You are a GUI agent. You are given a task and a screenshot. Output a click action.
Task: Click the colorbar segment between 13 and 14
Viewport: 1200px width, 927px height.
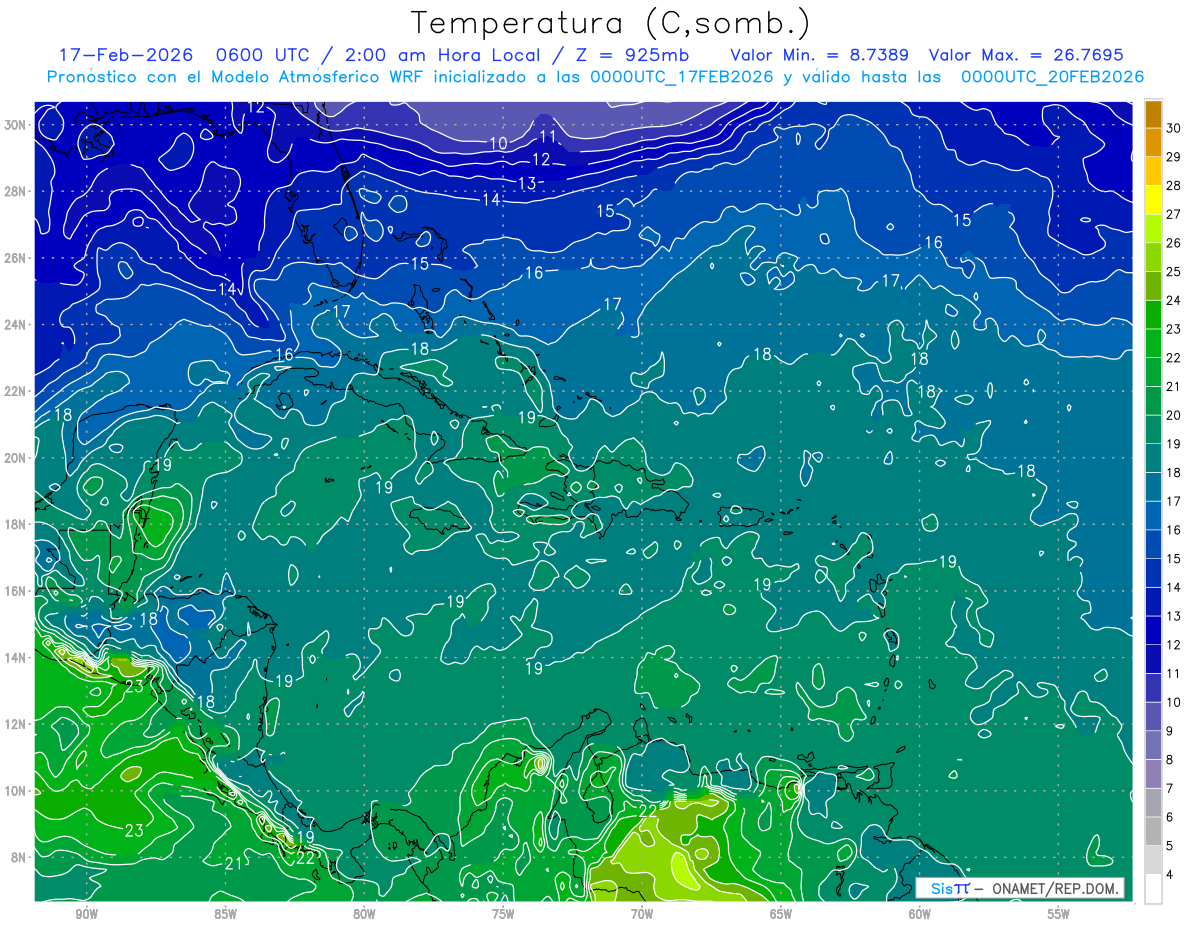[x=1153, y=602]
